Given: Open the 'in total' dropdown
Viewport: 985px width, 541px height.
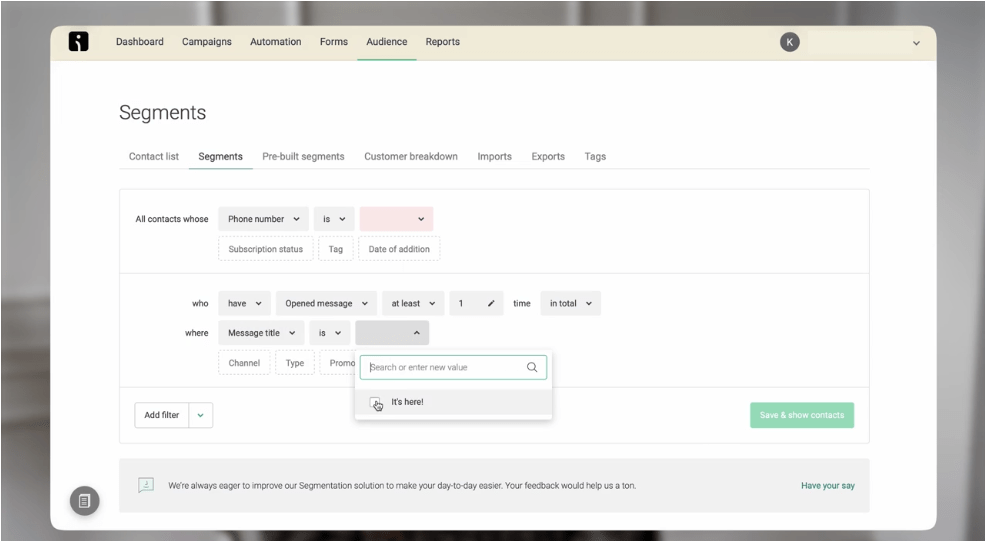Looking at the screenshot, I should (570, 303).
